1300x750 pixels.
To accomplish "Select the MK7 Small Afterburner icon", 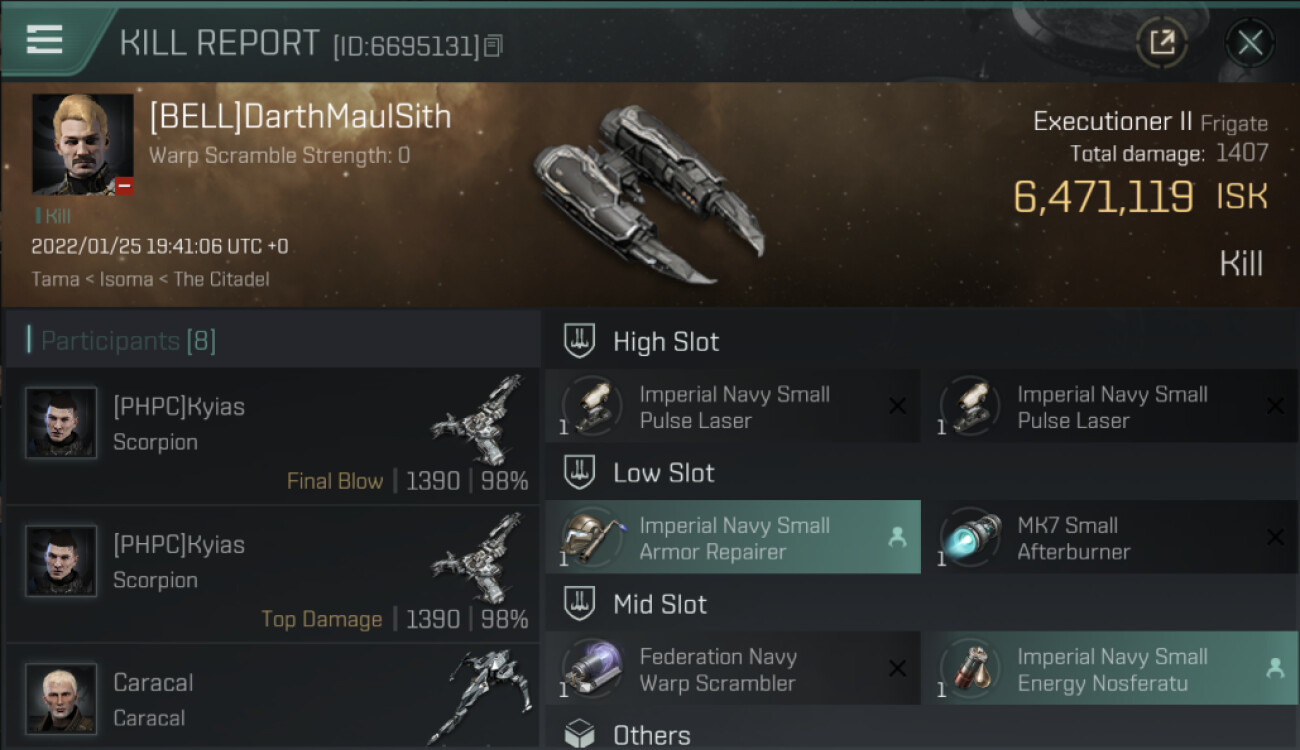I will [x=971, y=538].
